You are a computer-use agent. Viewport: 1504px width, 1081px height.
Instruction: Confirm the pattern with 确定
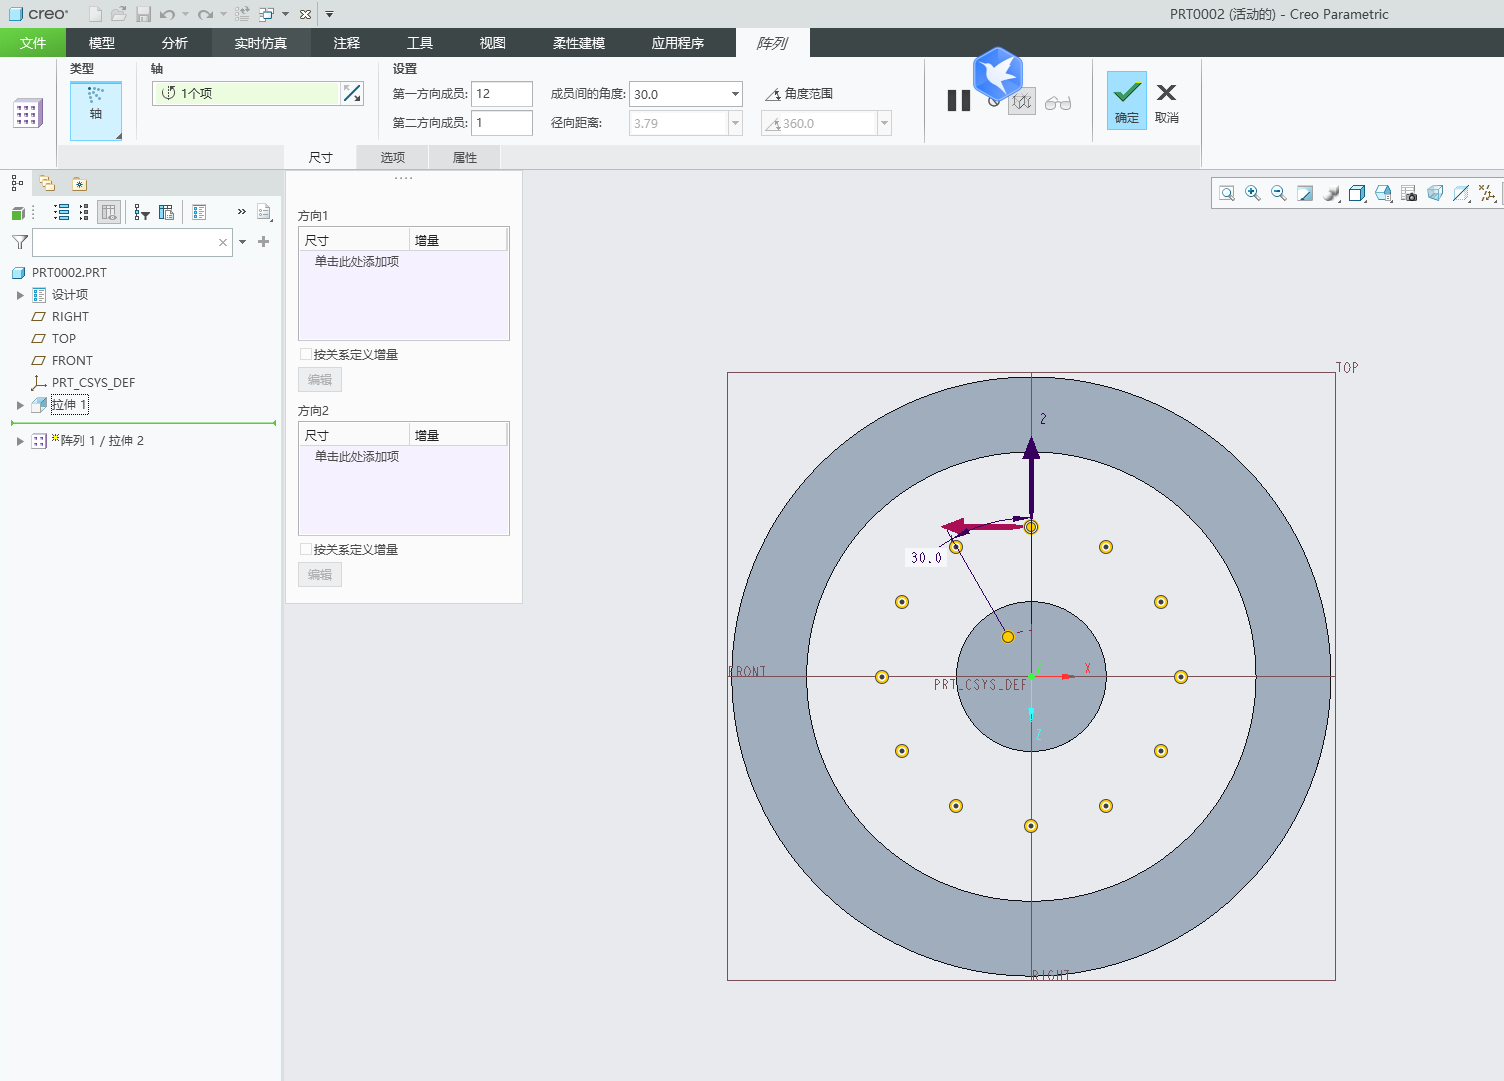tap(1127, 100)
